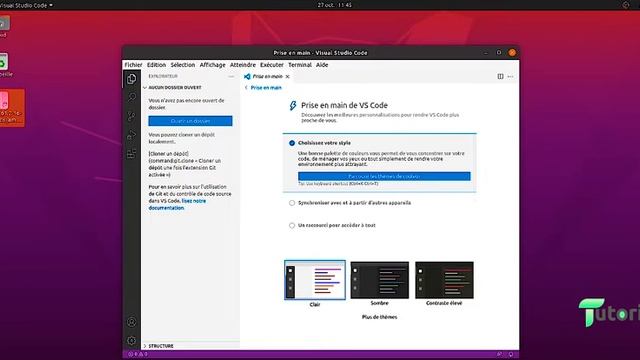This screenshot has height=360, width=640.
Task: Expand the STRUCTURE section
Action: coord(158,346)
